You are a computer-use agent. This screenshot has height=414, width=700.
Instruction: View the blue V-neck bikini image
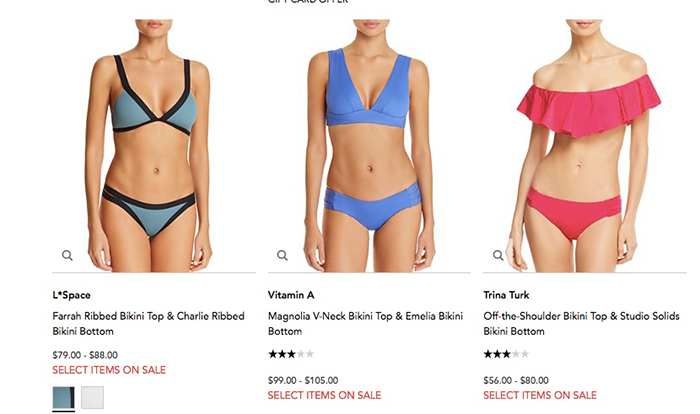(369, 146)
